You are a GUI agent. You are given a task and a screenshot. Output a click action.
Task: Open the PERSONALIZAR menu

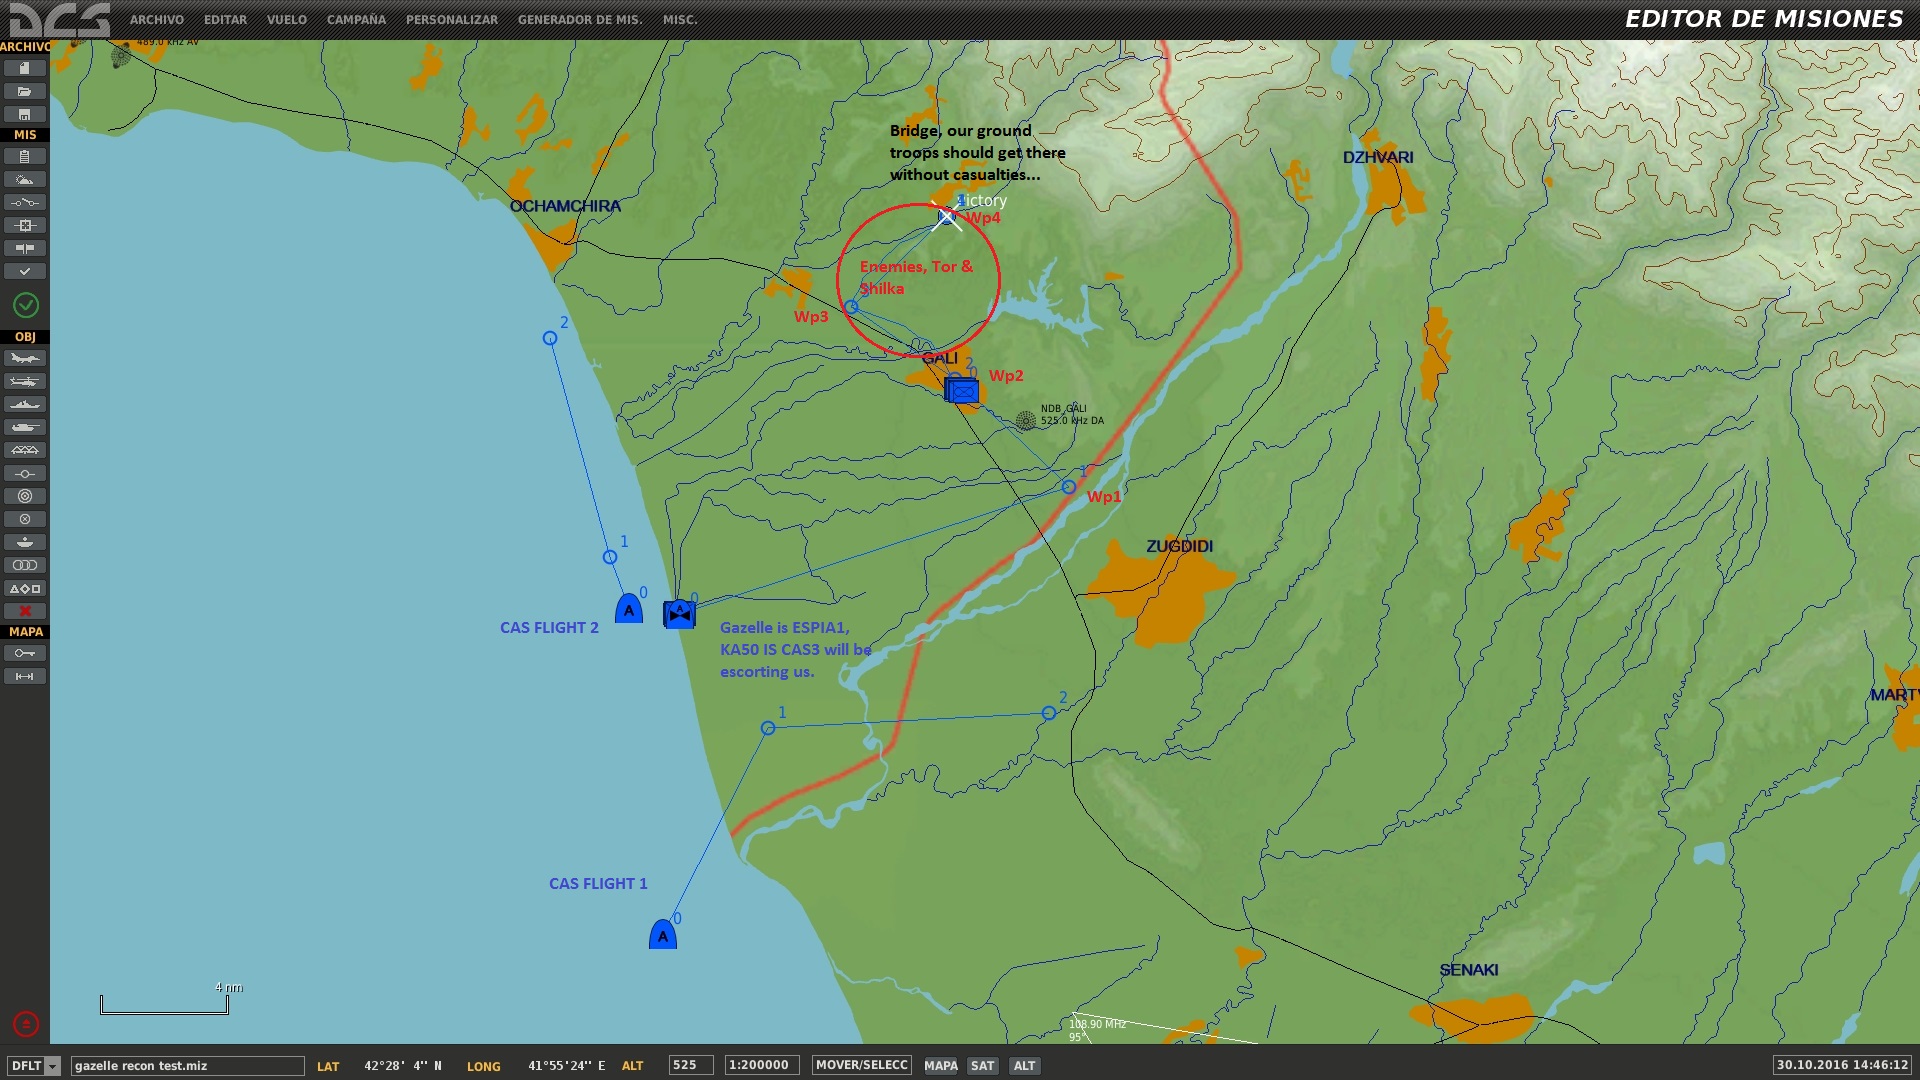(x=452, y=20)
